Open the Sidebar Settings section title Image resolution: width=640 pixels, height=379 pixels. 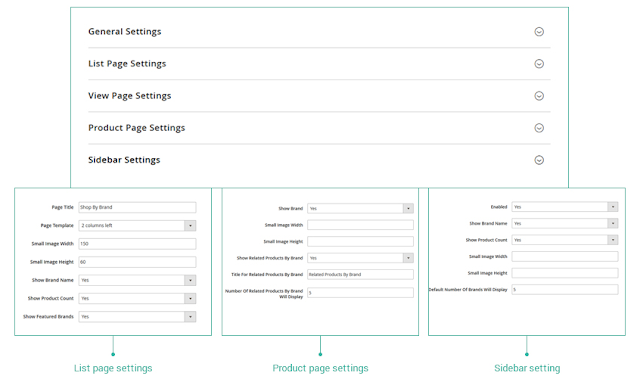tap(124, 160)
